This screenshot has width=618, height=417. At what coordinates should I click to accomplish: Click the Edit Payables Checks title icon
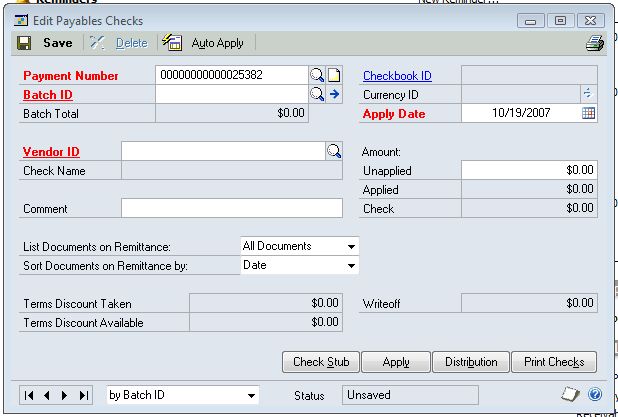(x=21, y=20)
